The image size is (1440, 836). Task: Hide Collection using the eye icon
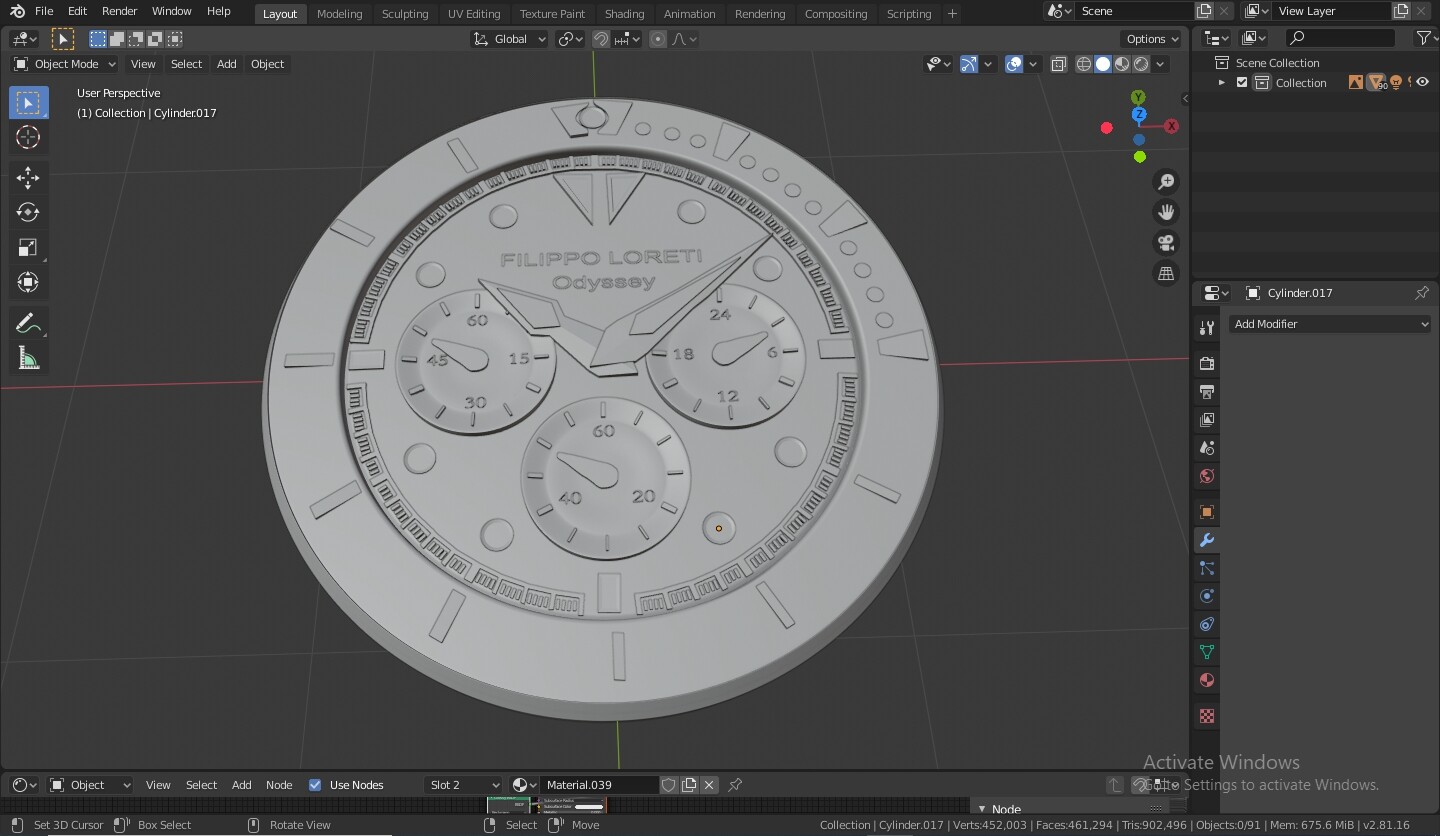[1423, 83]
